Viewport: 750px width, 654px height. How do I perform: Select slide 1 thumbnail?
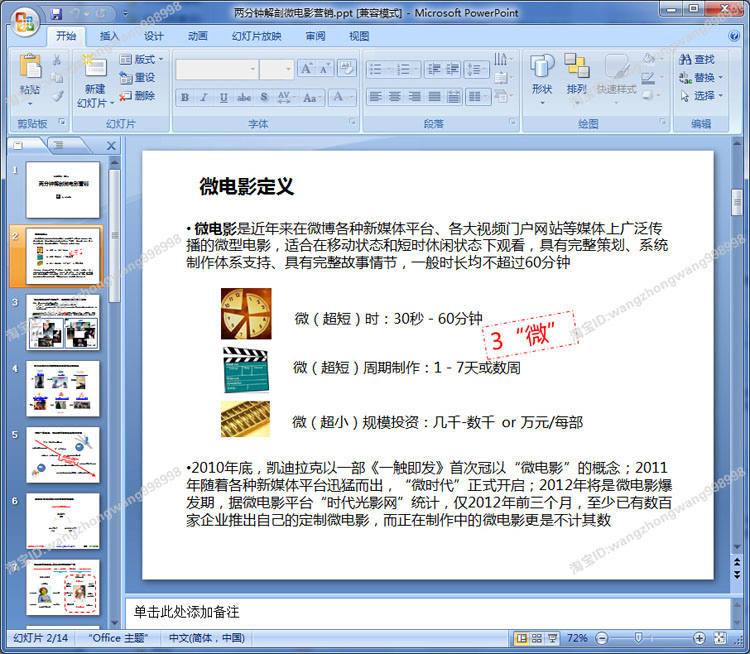coord(63,190)
